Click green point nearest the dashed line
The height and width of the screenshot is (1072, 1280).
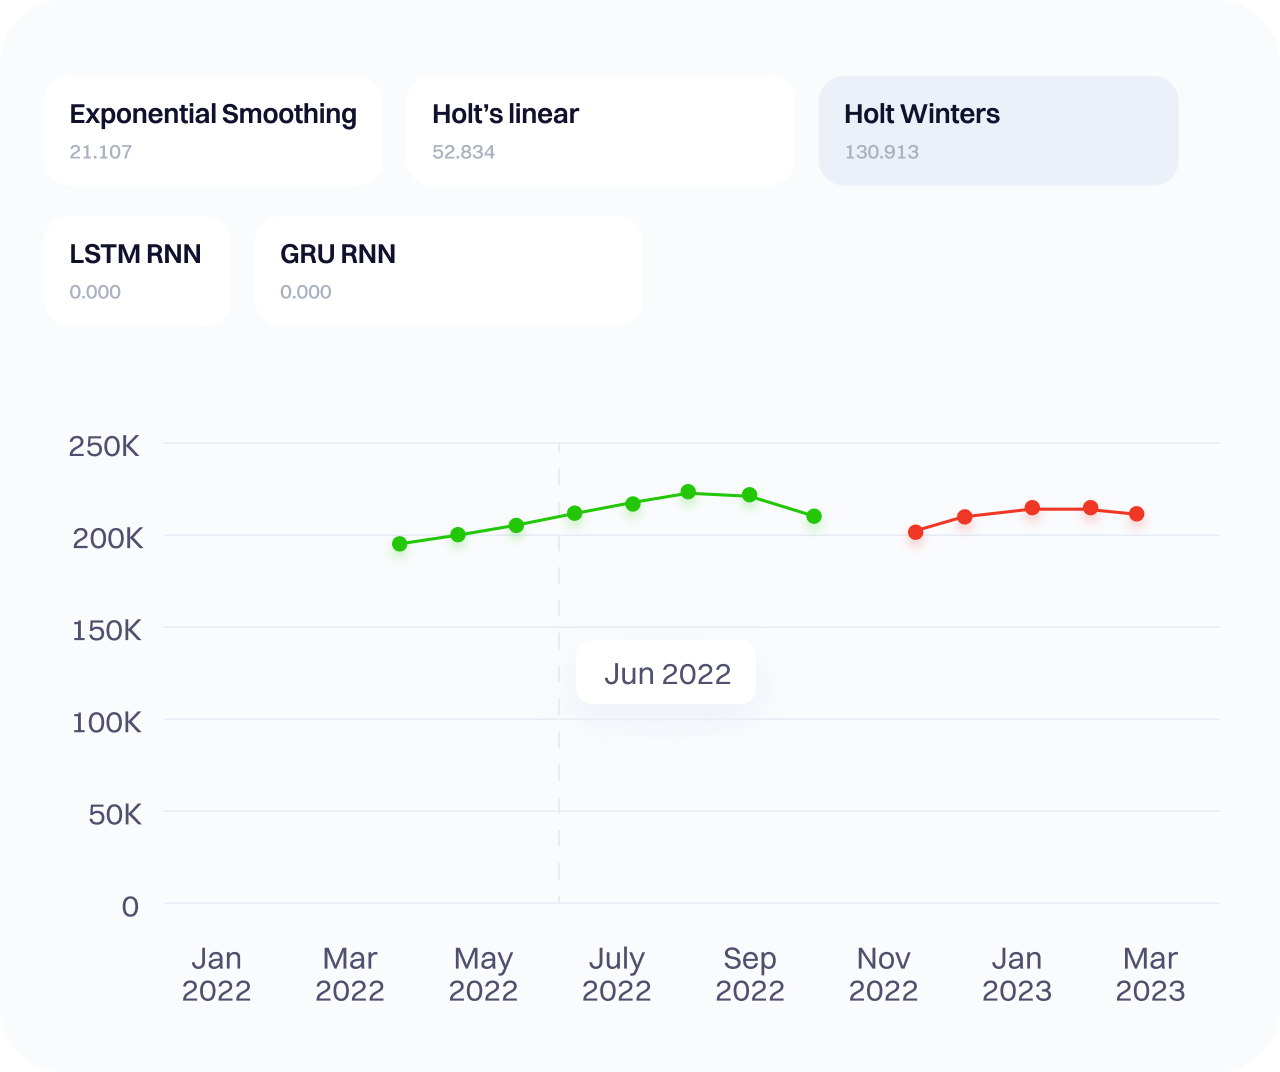click(574, 513)
